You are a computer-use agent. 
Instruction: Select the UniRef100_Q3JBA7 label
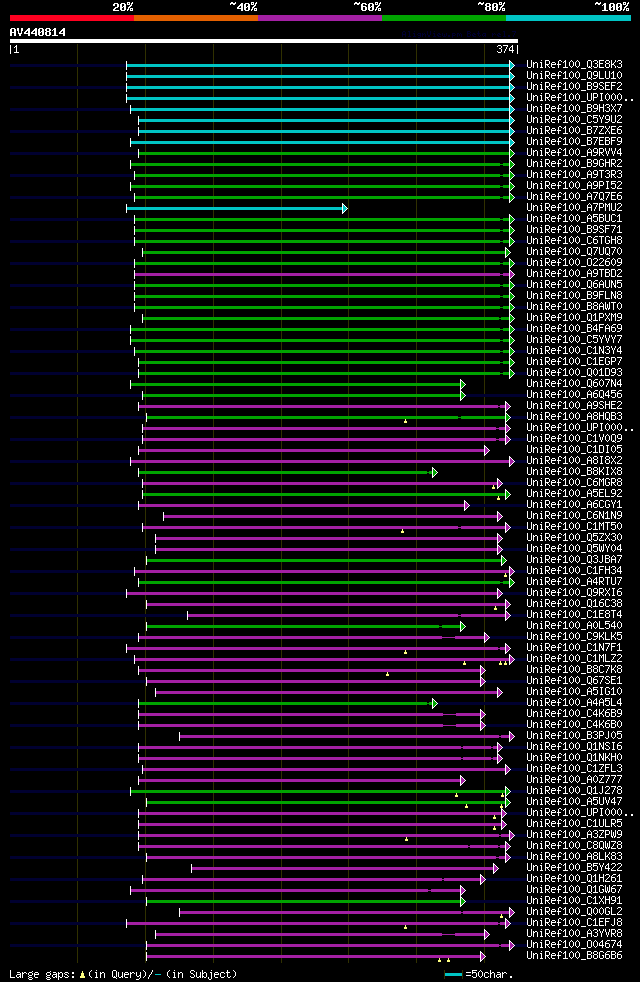(574, 560)
